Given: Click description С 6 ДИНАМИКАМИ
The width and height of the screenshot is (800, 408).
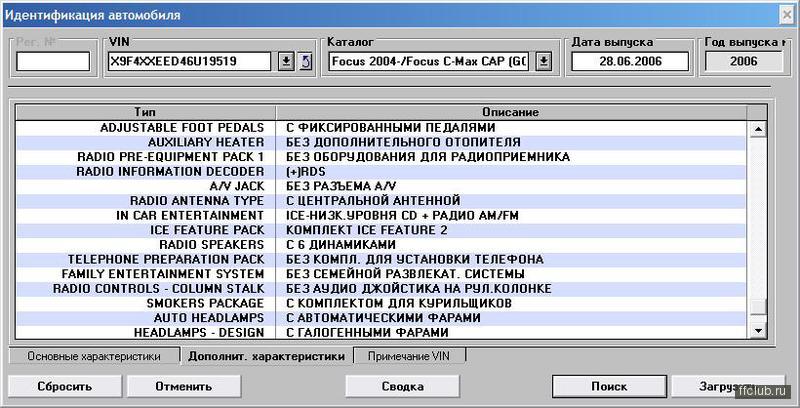Looking at the screenshot, I should [341, 245].
